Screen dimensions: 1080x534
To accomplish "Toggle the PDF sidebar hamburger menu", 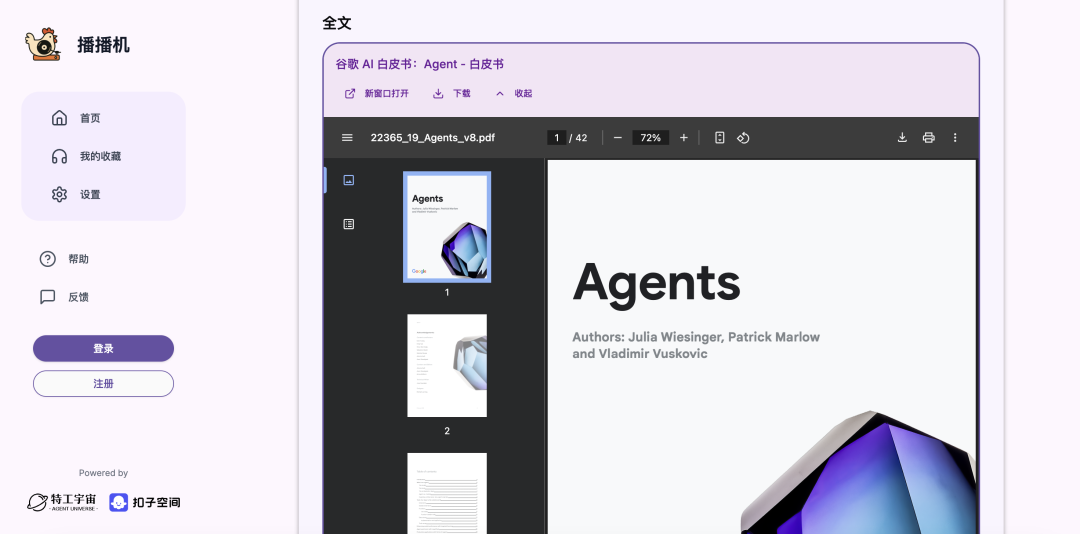I will [347, 138].
